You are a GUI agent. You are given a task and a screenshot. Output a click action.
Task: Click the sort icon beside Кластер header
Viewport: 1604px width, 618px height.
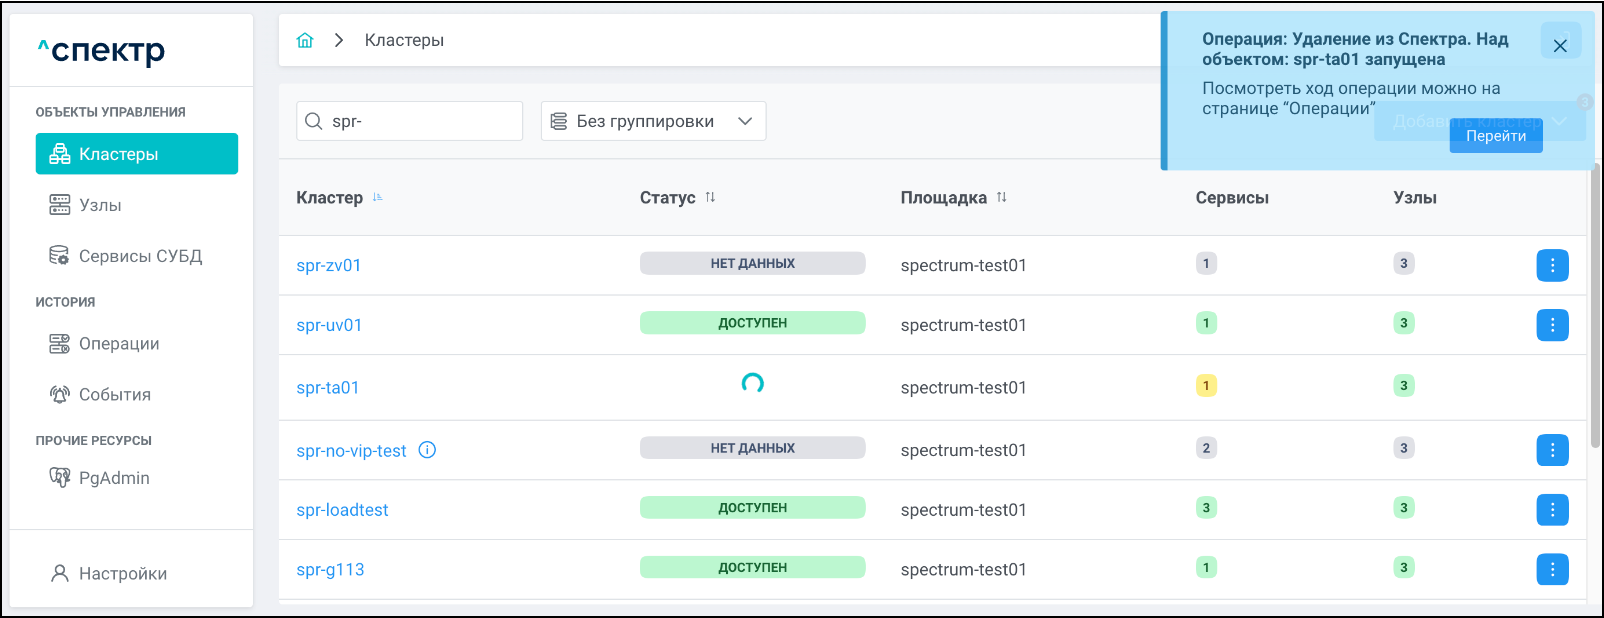pyautogui.click(x=378, y=198)
